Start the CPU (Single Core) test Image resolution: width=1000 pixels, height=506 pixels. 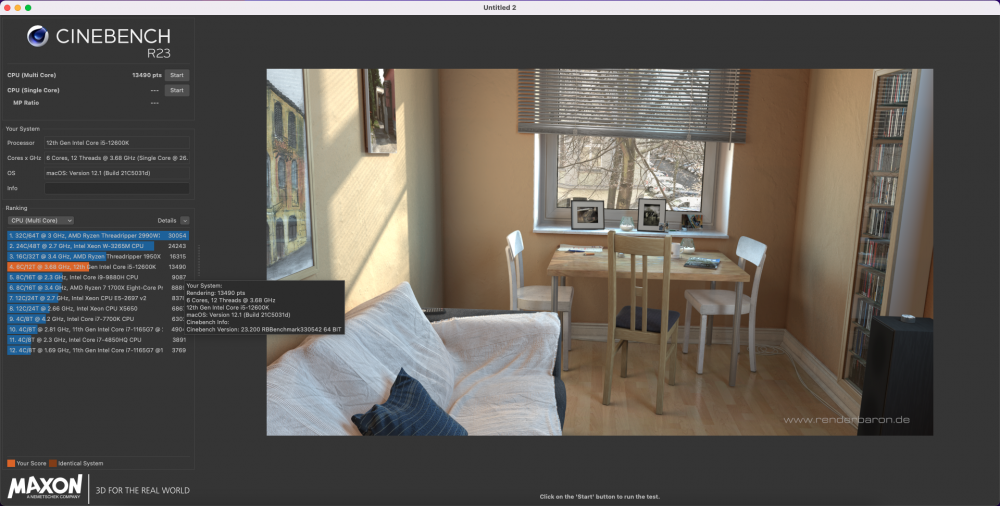pos(177,91)
